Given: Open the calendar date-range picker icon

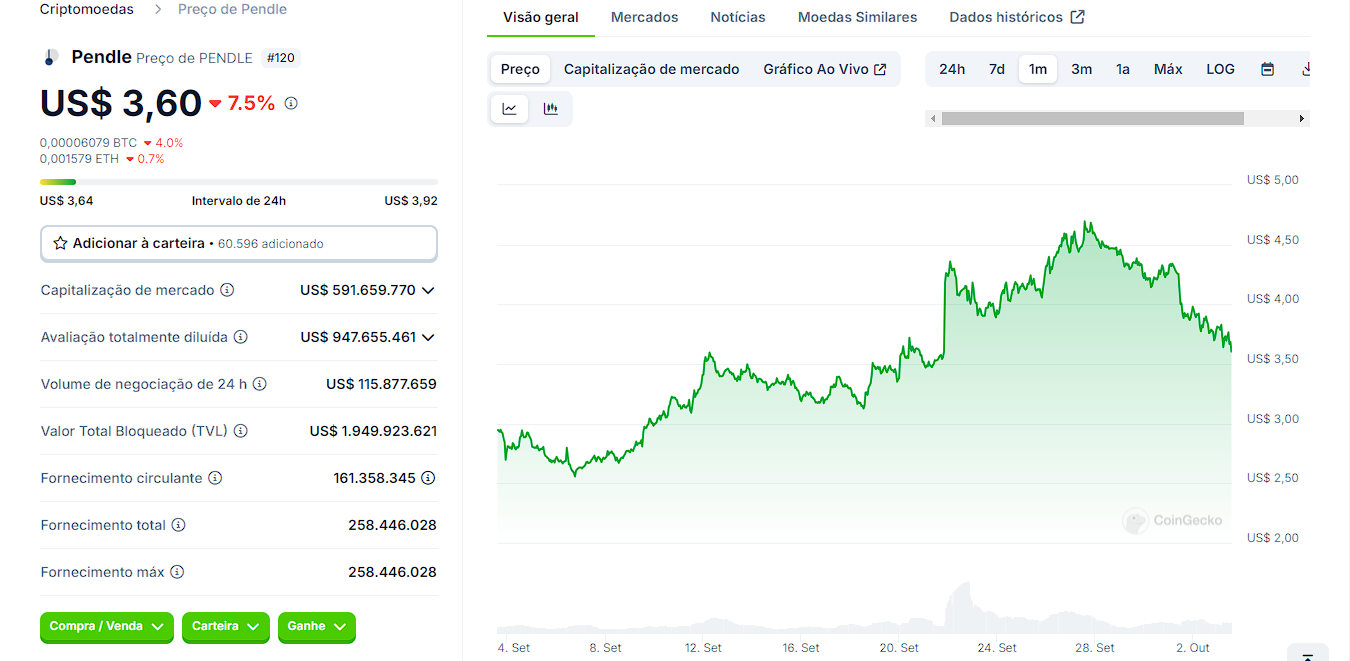Looking at the screenshot, I should tap(1266, 68).
